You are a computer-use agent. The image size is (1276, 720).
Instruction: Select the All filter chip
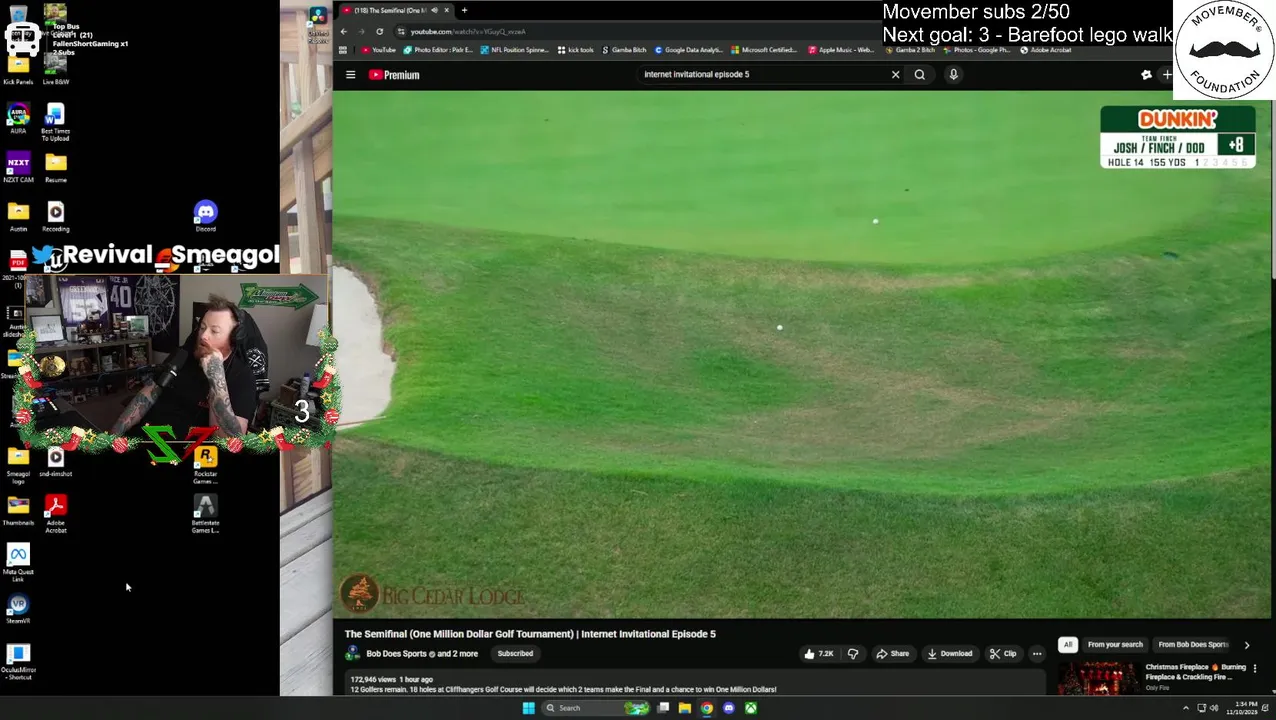[x=1068, y=645]
